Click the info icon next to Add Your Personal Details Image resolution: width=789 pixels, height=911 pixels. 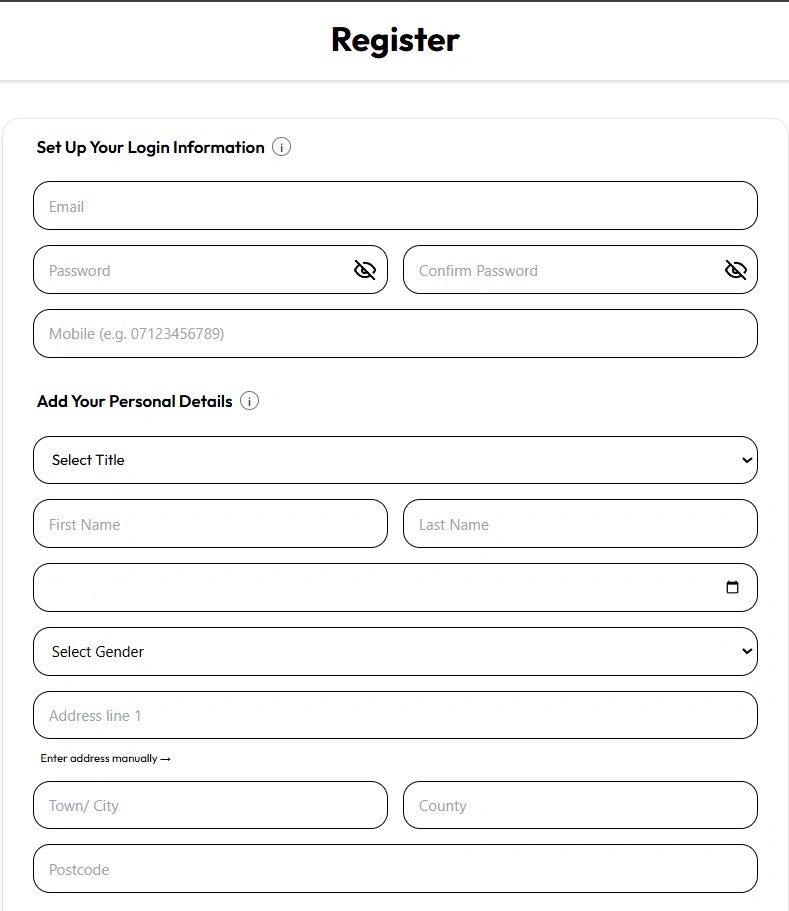pos(249,400)
